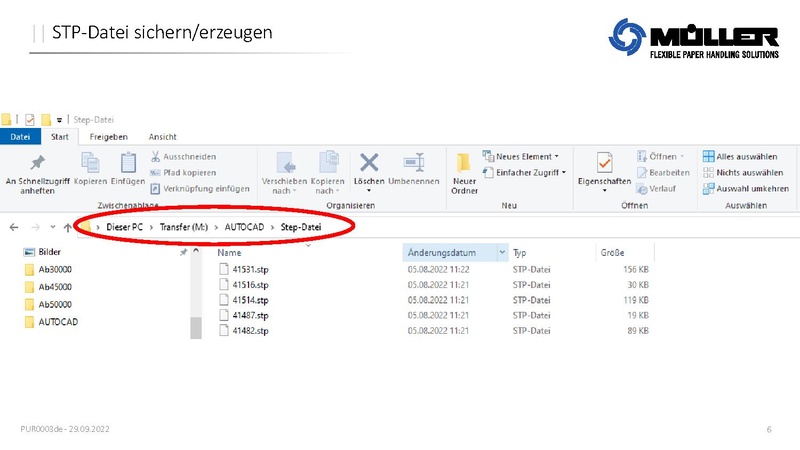Click the Umbenennen rename icon
The width and height of the screenshot is (800, 450).
tap(415, 165)
